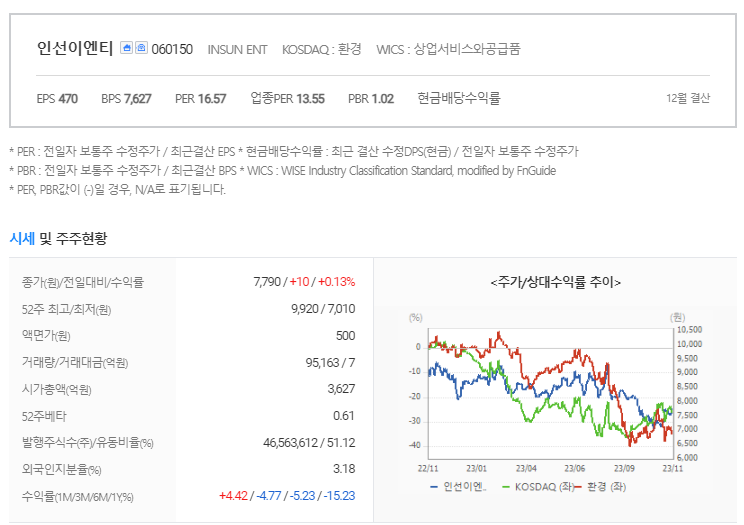
Task: Click the KOSDAQ : 환경 sector label
Action: pos(322,49)
